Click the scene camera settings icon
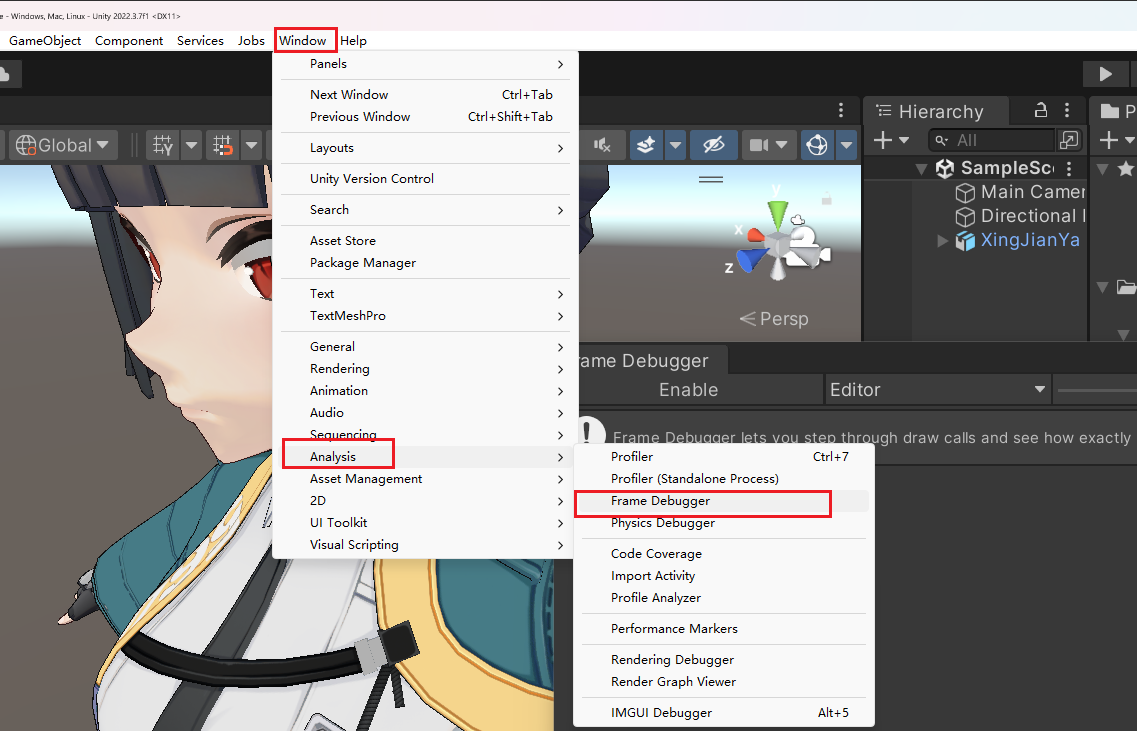 pos(759,145)
